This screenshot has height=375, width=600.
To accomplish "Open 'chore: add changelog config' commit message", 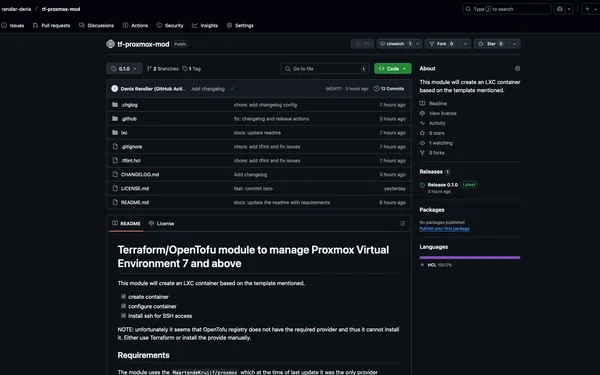I will click(x=265, y=105).
